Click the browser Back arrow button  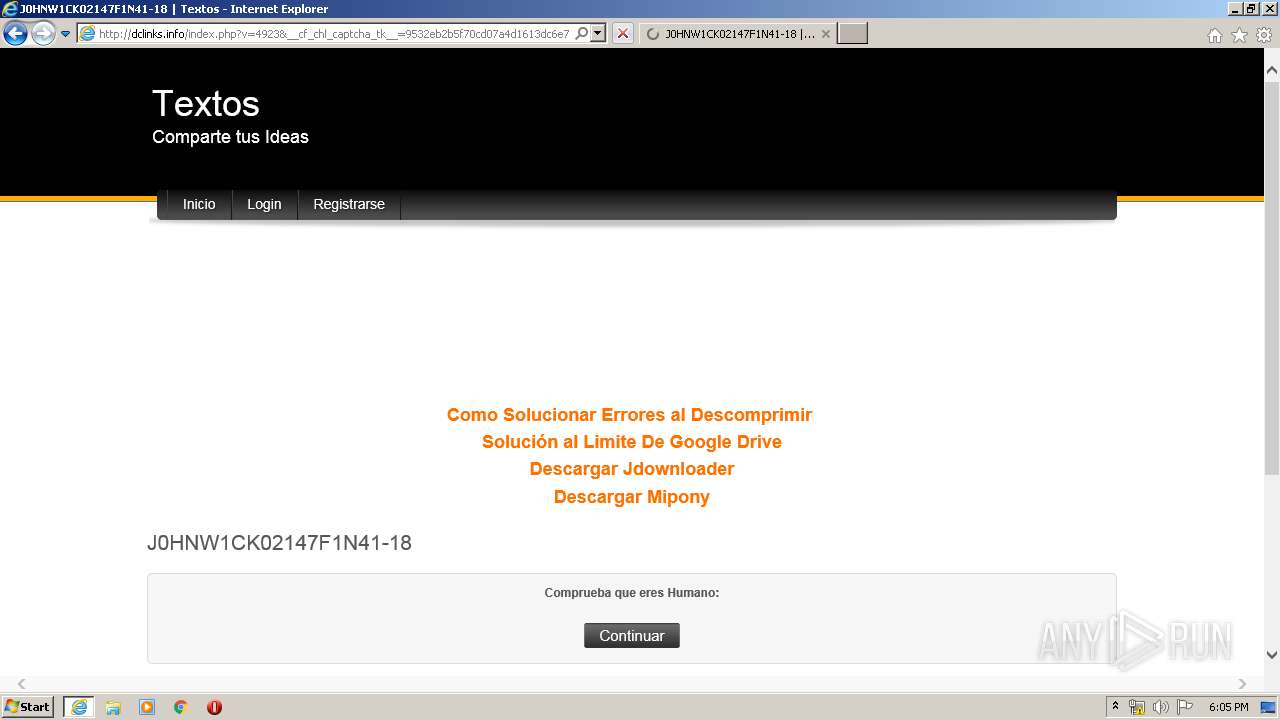(x=15, y=34)
